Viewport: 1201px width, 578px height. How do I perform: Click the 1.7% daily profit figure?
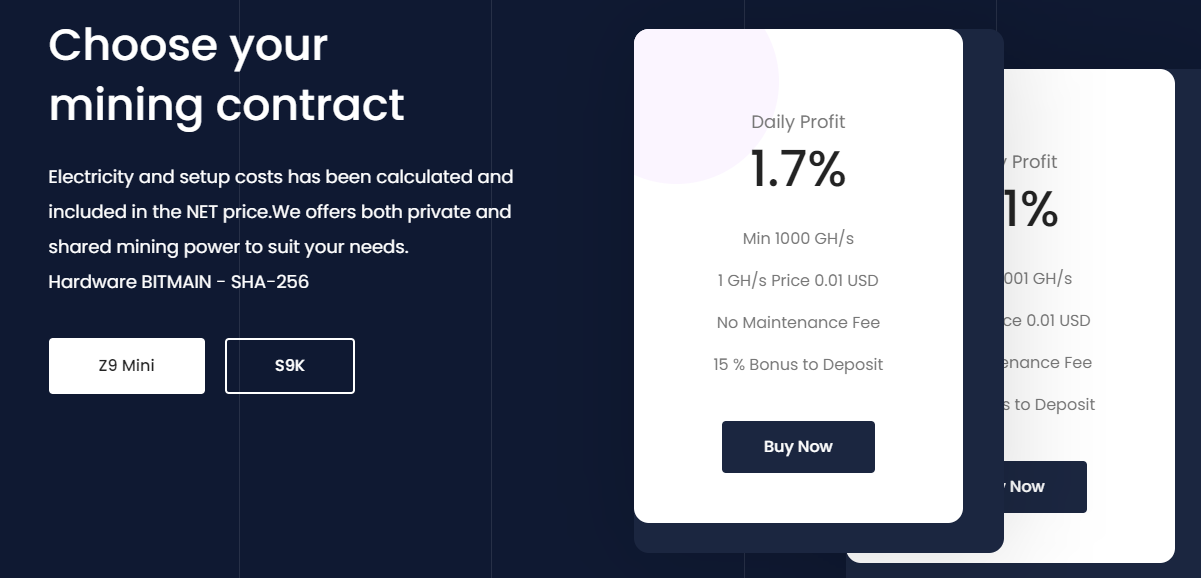[x=798, y=168]
